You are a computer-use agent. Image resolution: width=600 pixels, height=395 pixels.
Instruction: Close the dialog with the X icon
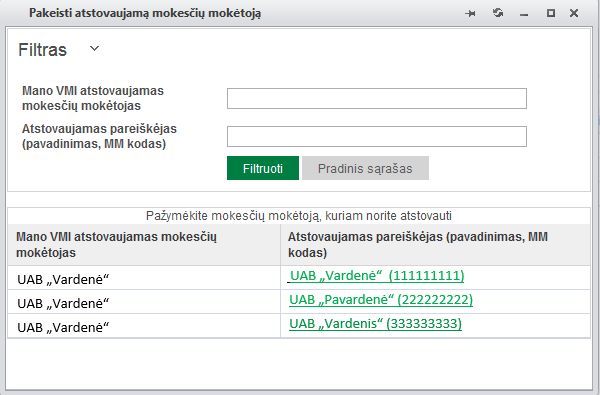(x=574, y=13)
